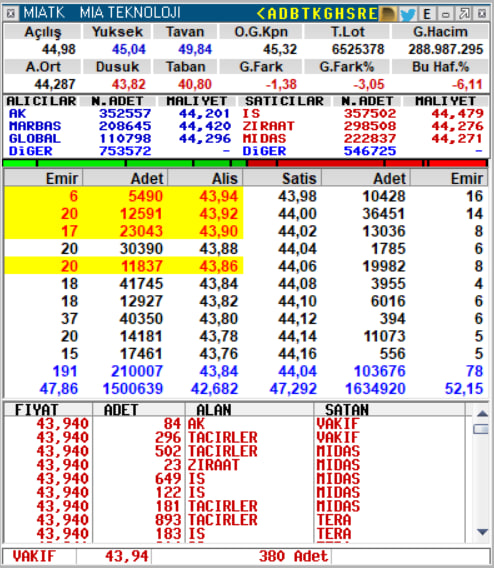The image size is (494, 568).
Task: Click total ask quantity 1634920
Action: 375,389
